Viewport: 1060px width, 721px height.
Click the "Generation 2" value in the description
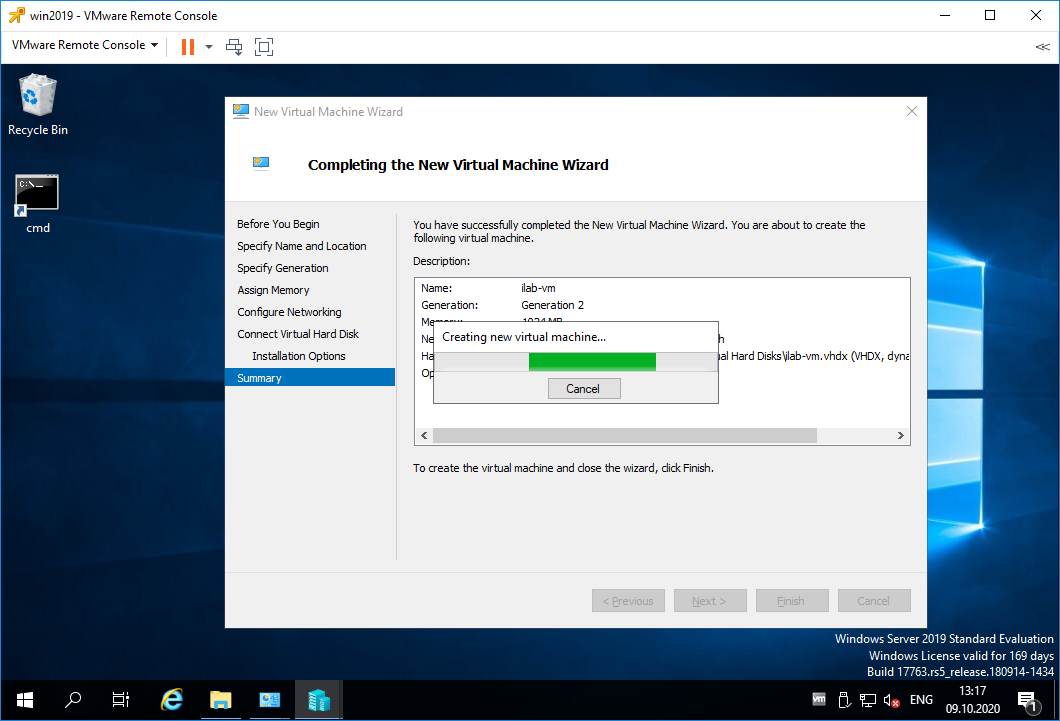coord(552,305)
